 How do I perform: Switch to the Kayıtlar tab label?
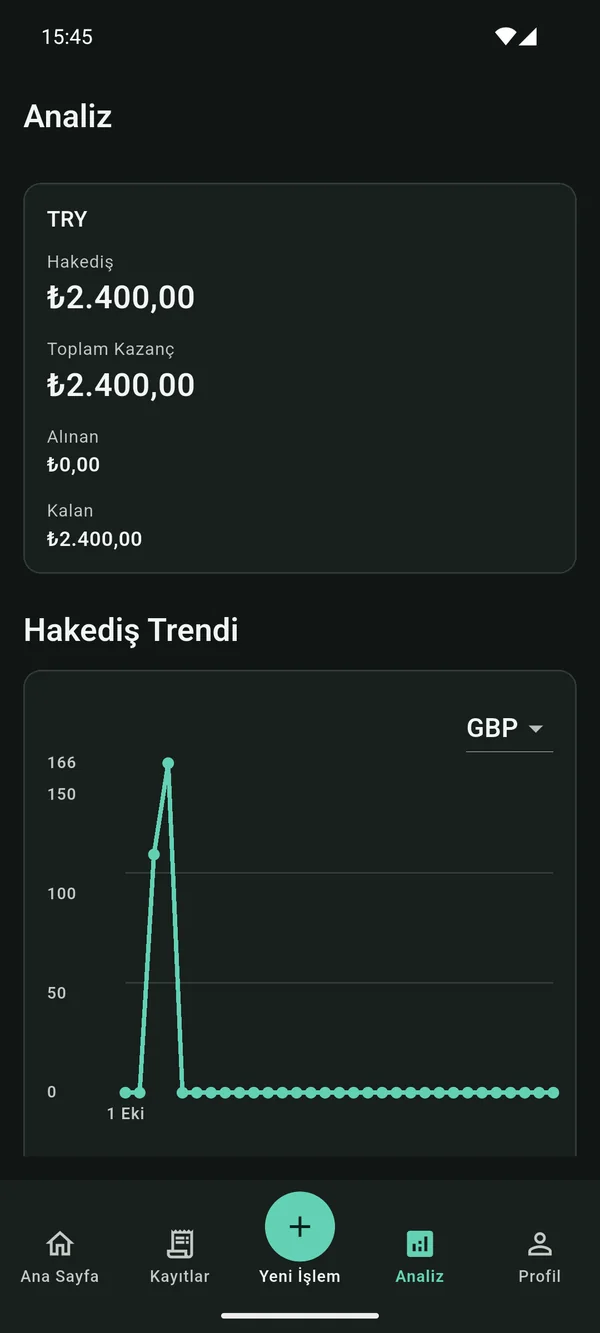click(x=180, y=1276)
